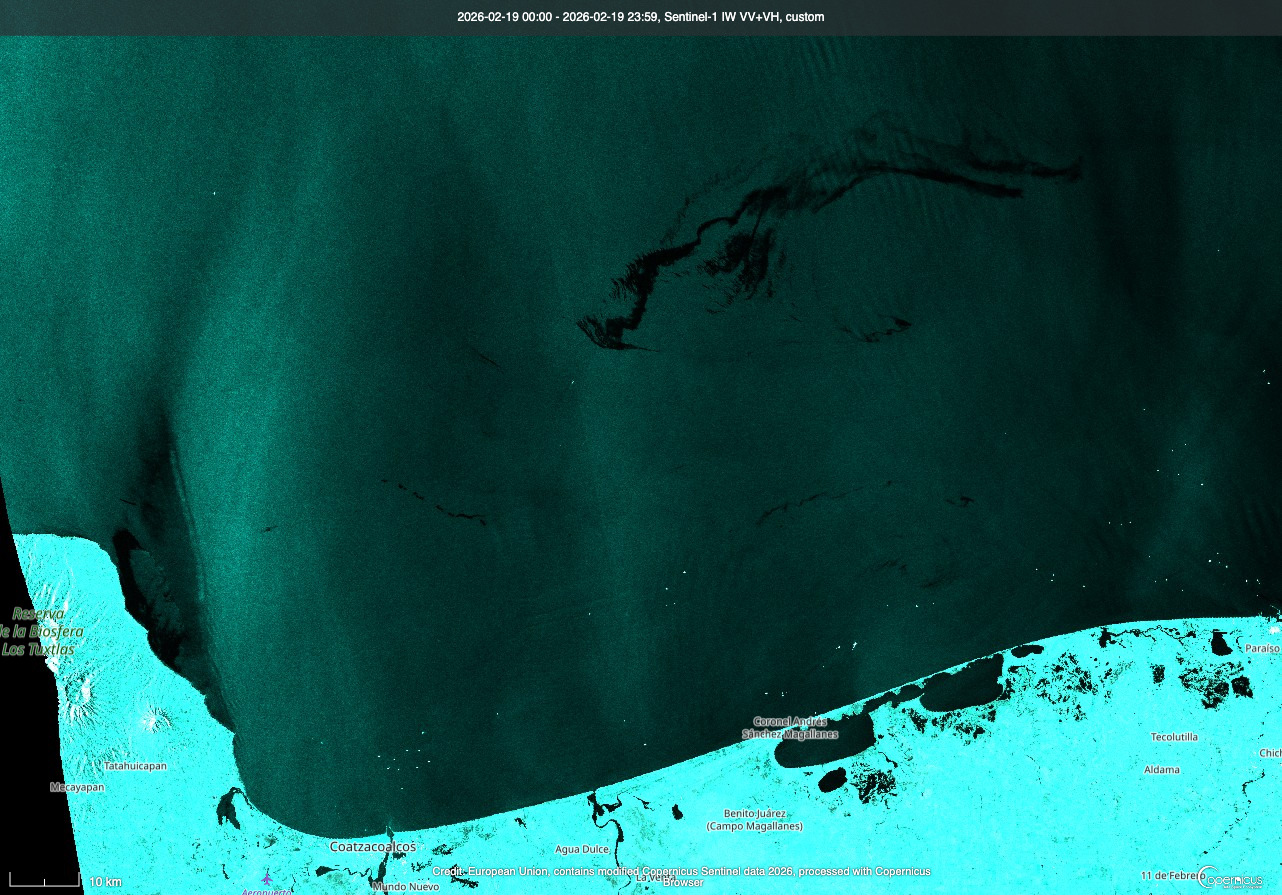The height and width of the screenshot is (895, 1282).
Task: Click the Aldama place label
Action: pyautogui.click(x=1162, y=770)
